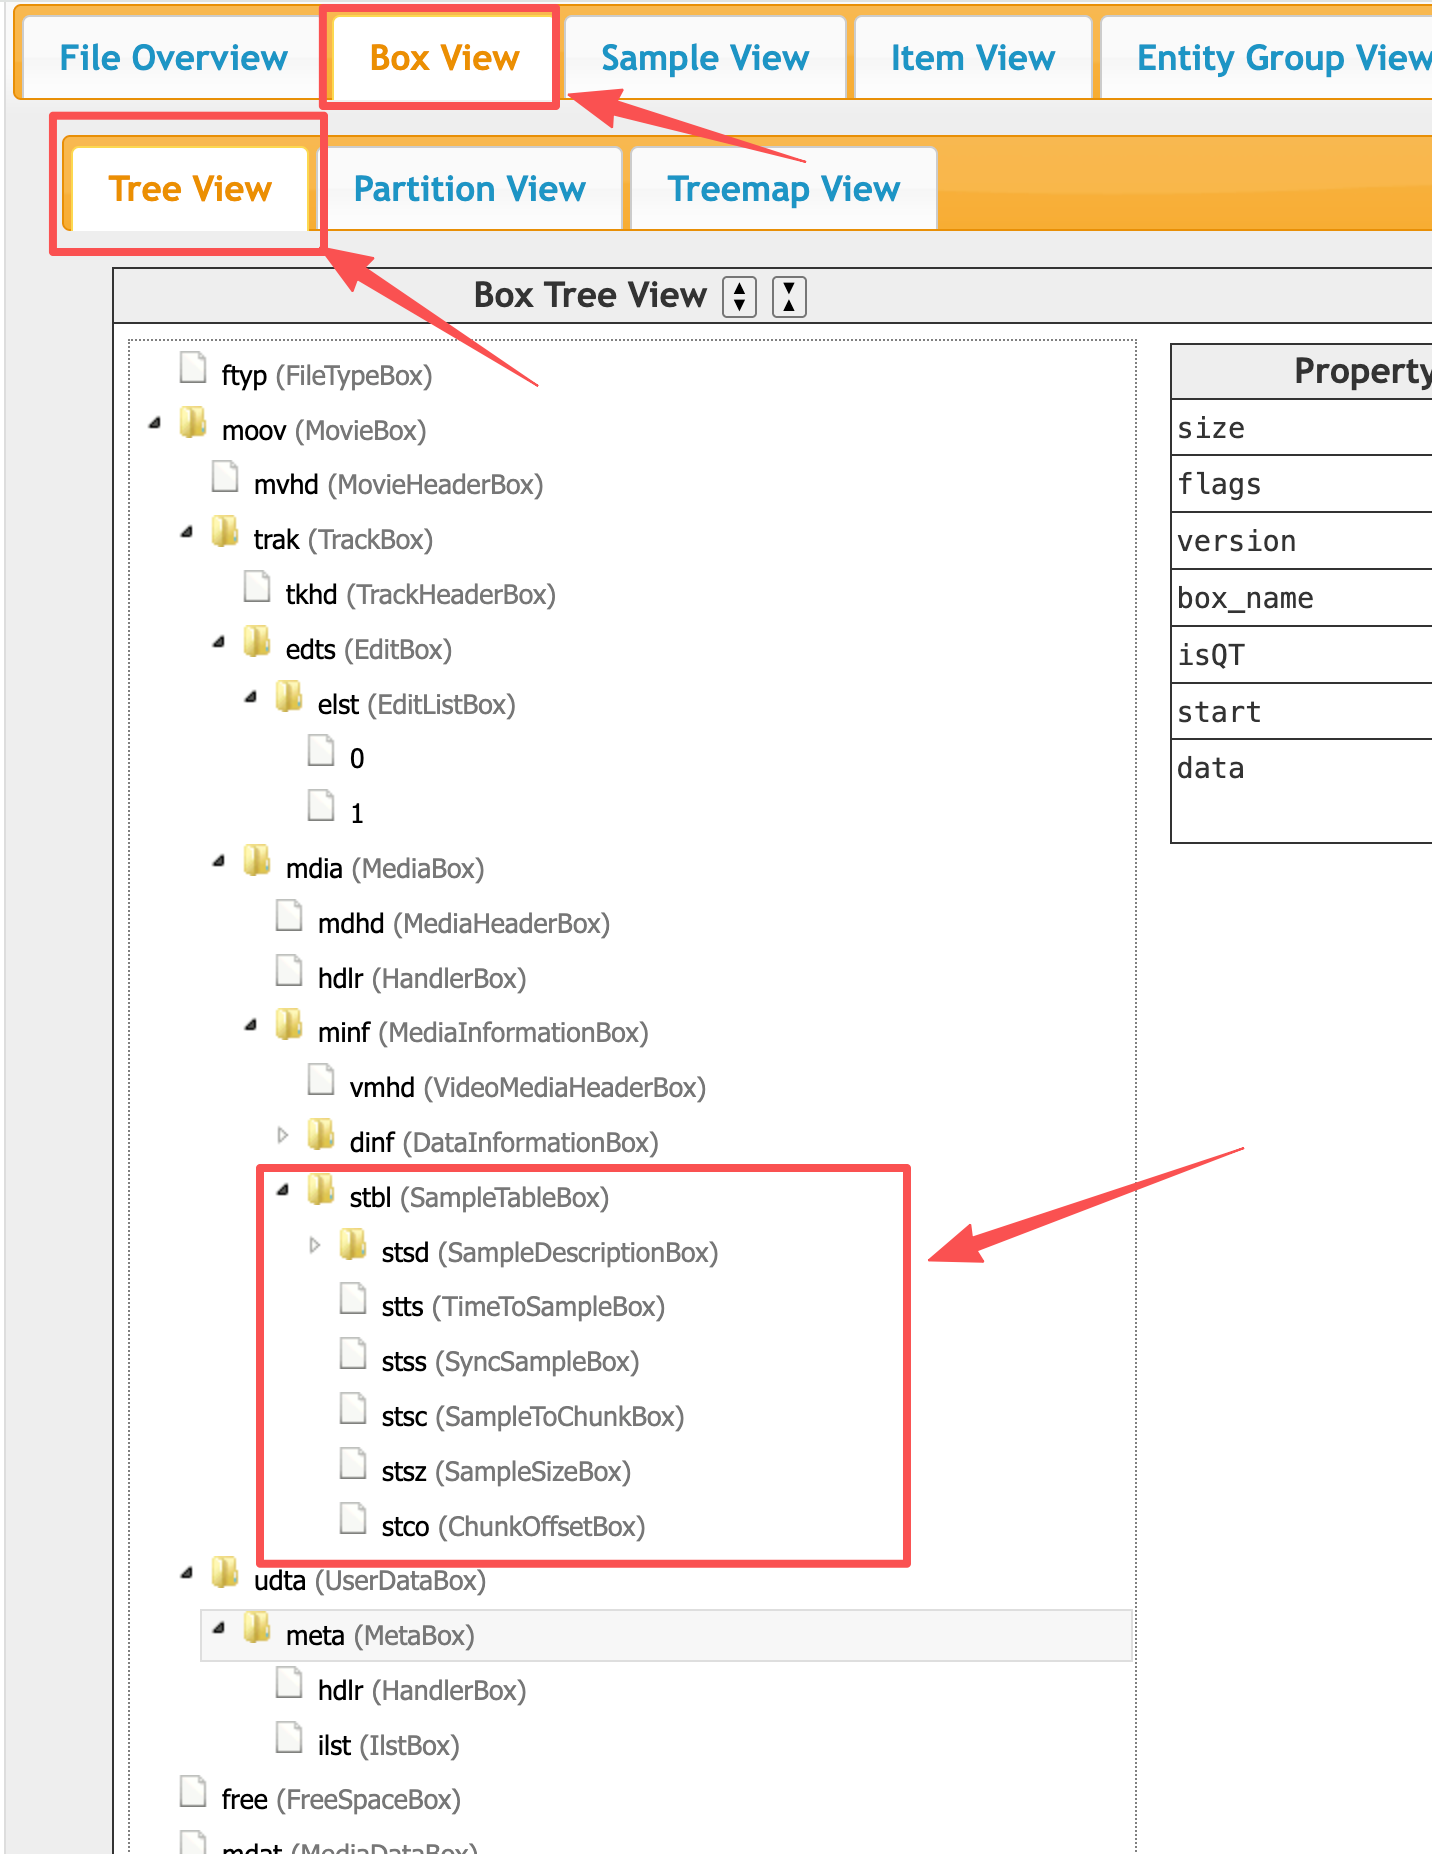1432x1854 pixels.
Task: Click the stbl folder icon
Action: click(x=321, y=1190)
